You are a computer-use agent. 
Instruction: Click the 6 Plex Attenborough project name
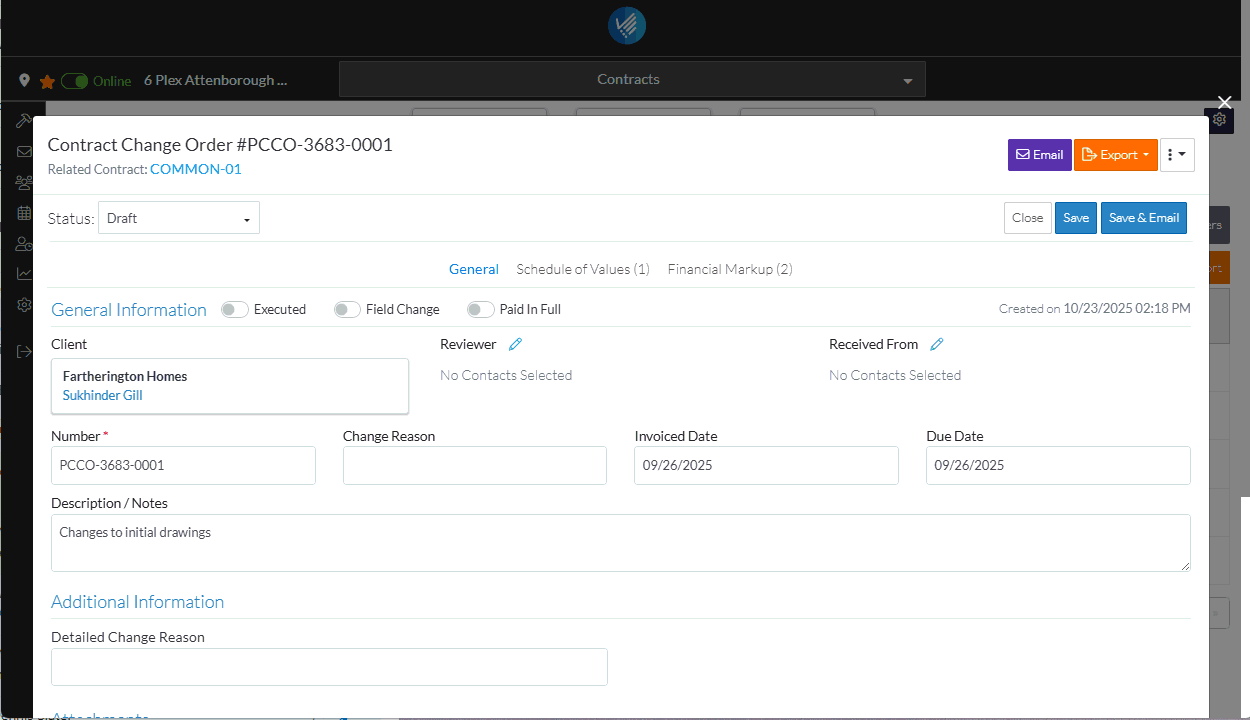pyautogui.click(x=215, y=80)
